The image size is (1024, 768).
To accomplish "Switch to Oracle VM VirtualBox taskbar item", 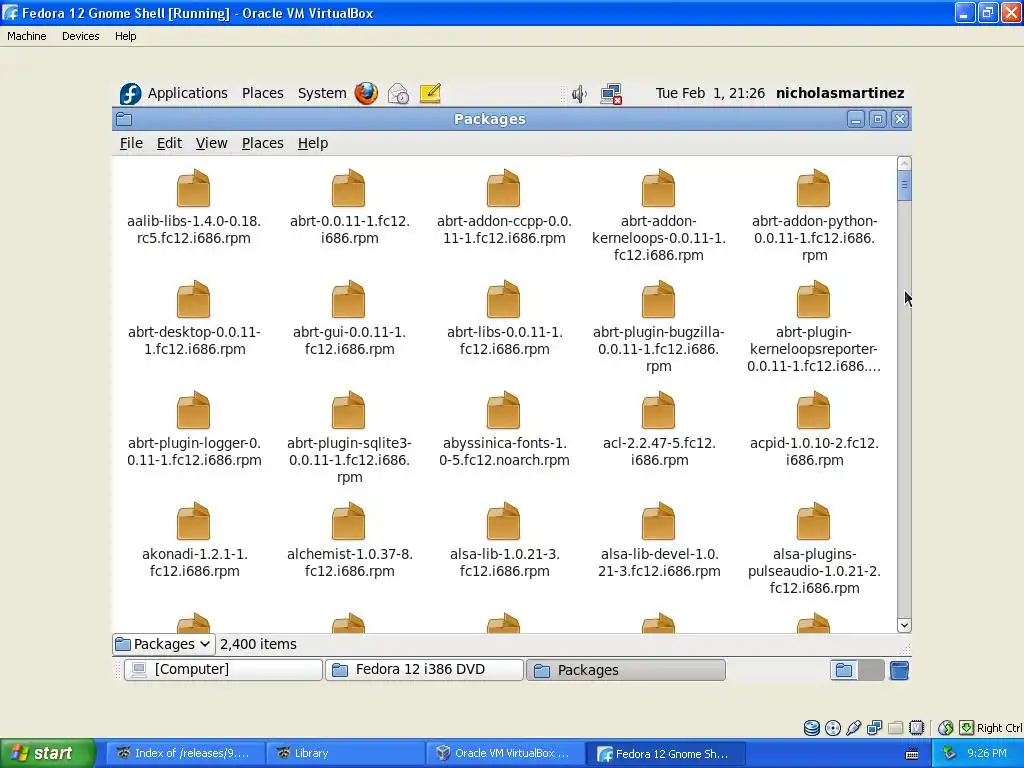I will 505,753.
